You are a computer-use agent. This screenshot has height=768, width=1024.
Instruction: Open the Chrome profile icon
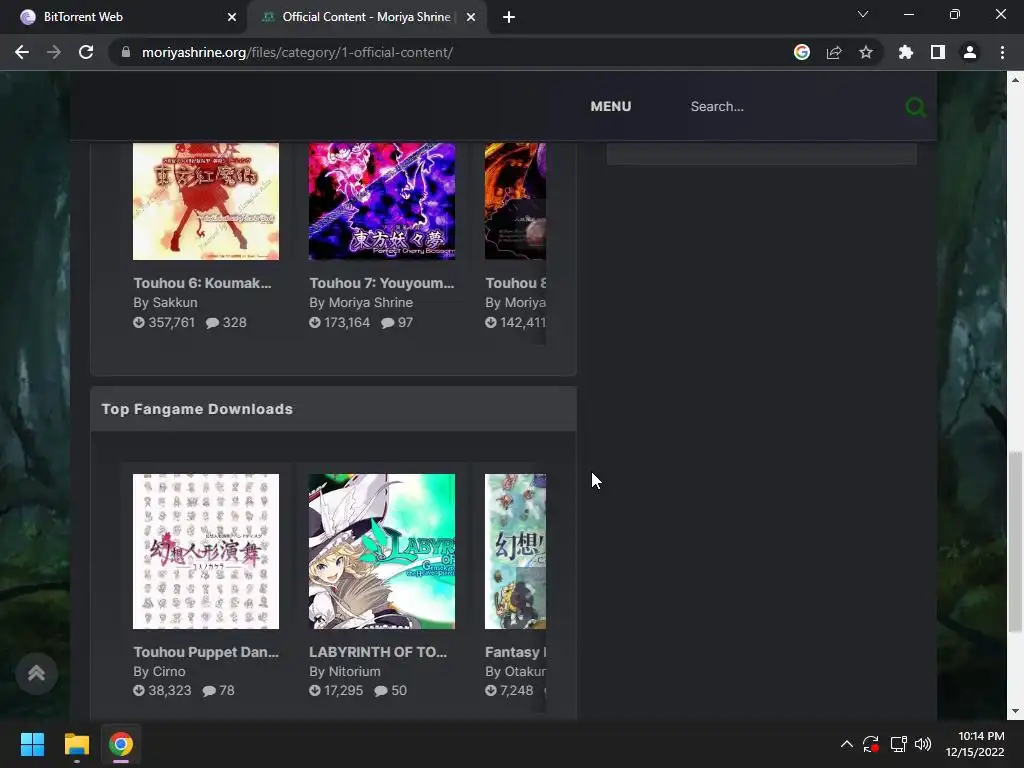970,52
